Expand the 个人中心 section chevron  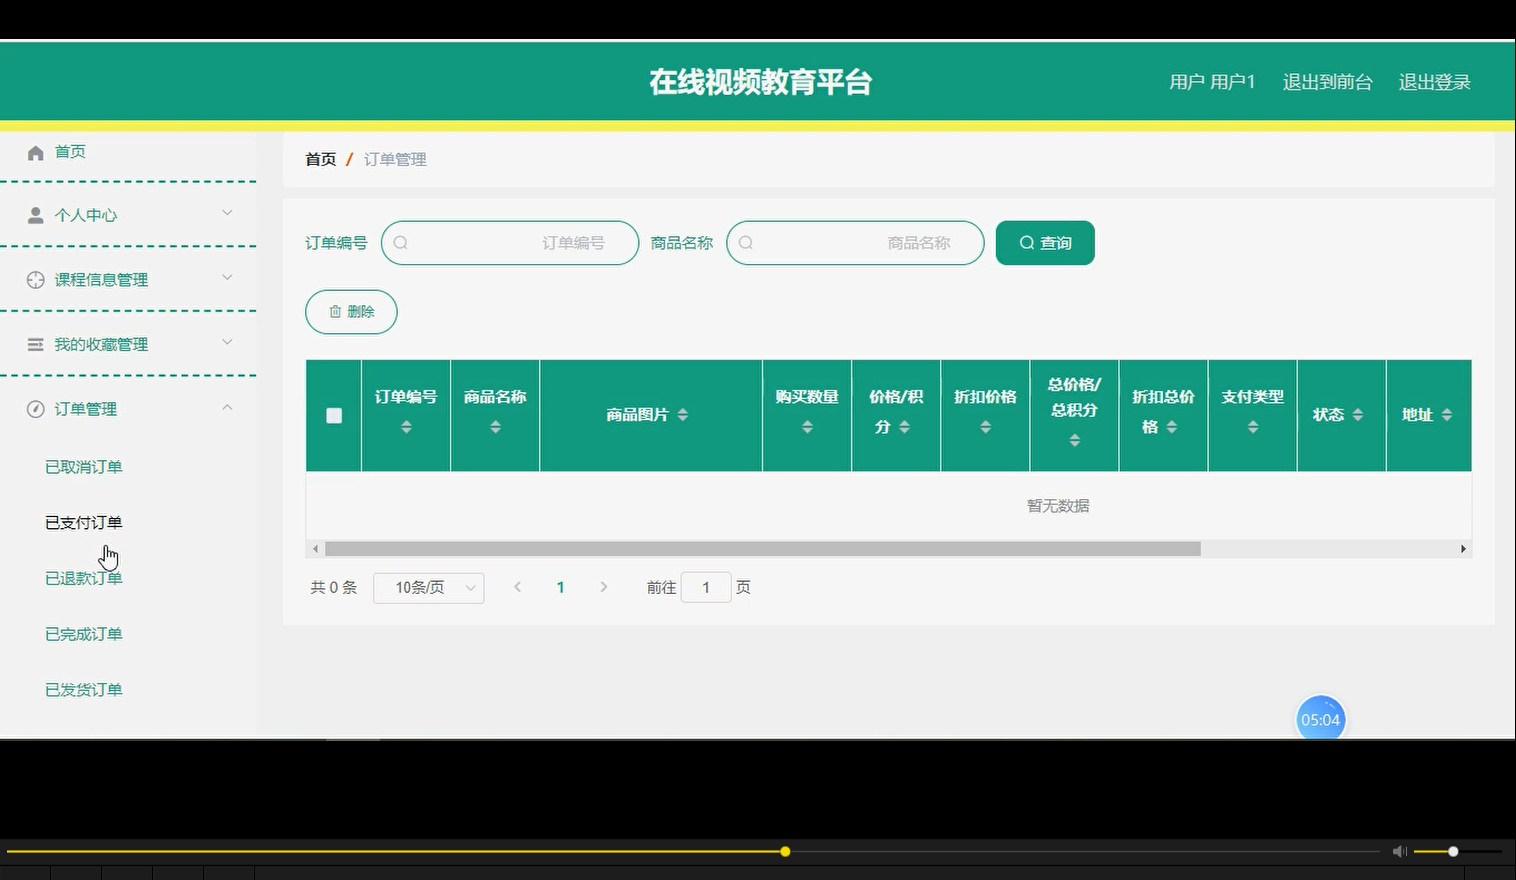[227, 213]
